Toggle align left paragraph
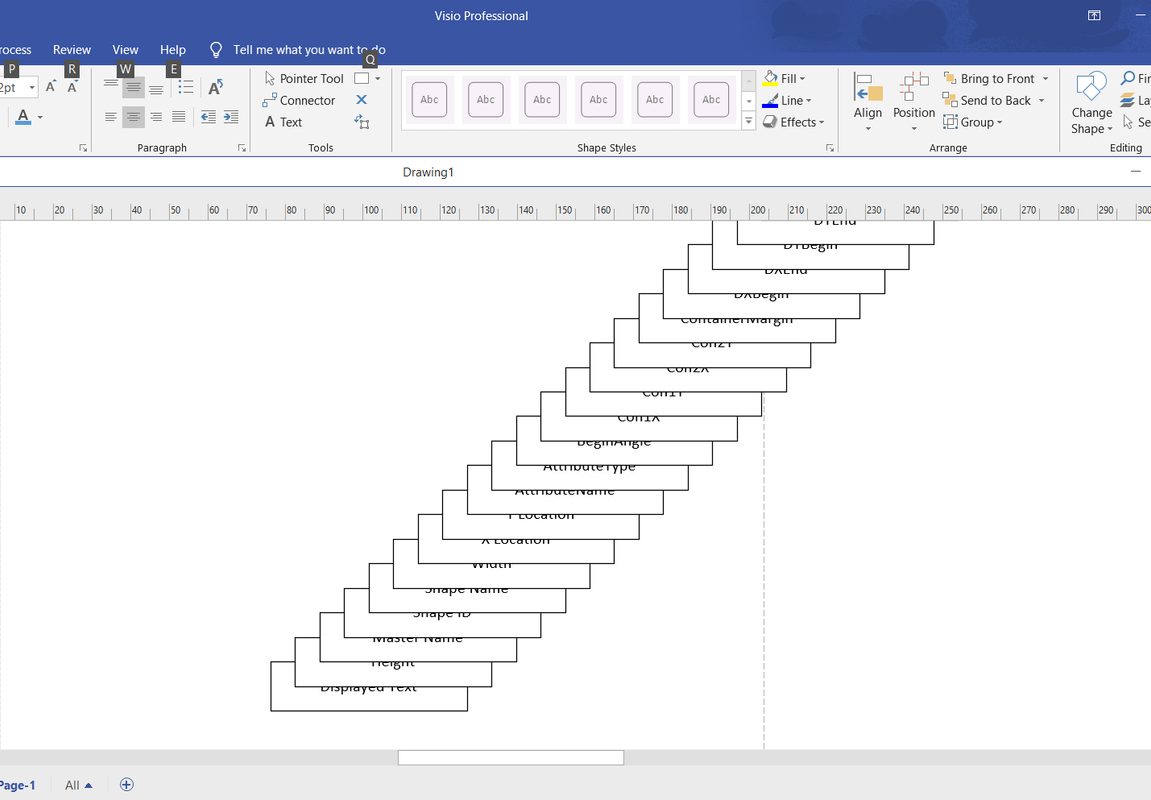1151x800 pixels. click(x=111, y=117)
